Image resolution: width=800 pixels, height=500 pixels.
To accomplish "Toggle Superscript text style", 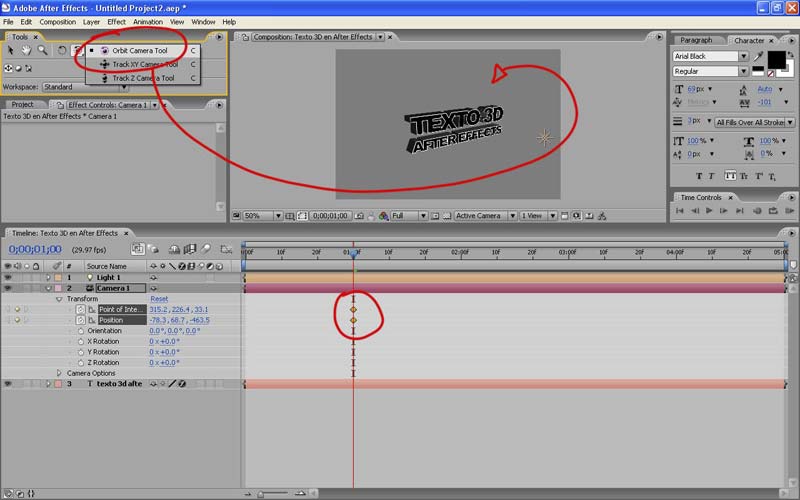I will (x=759, y=176).
